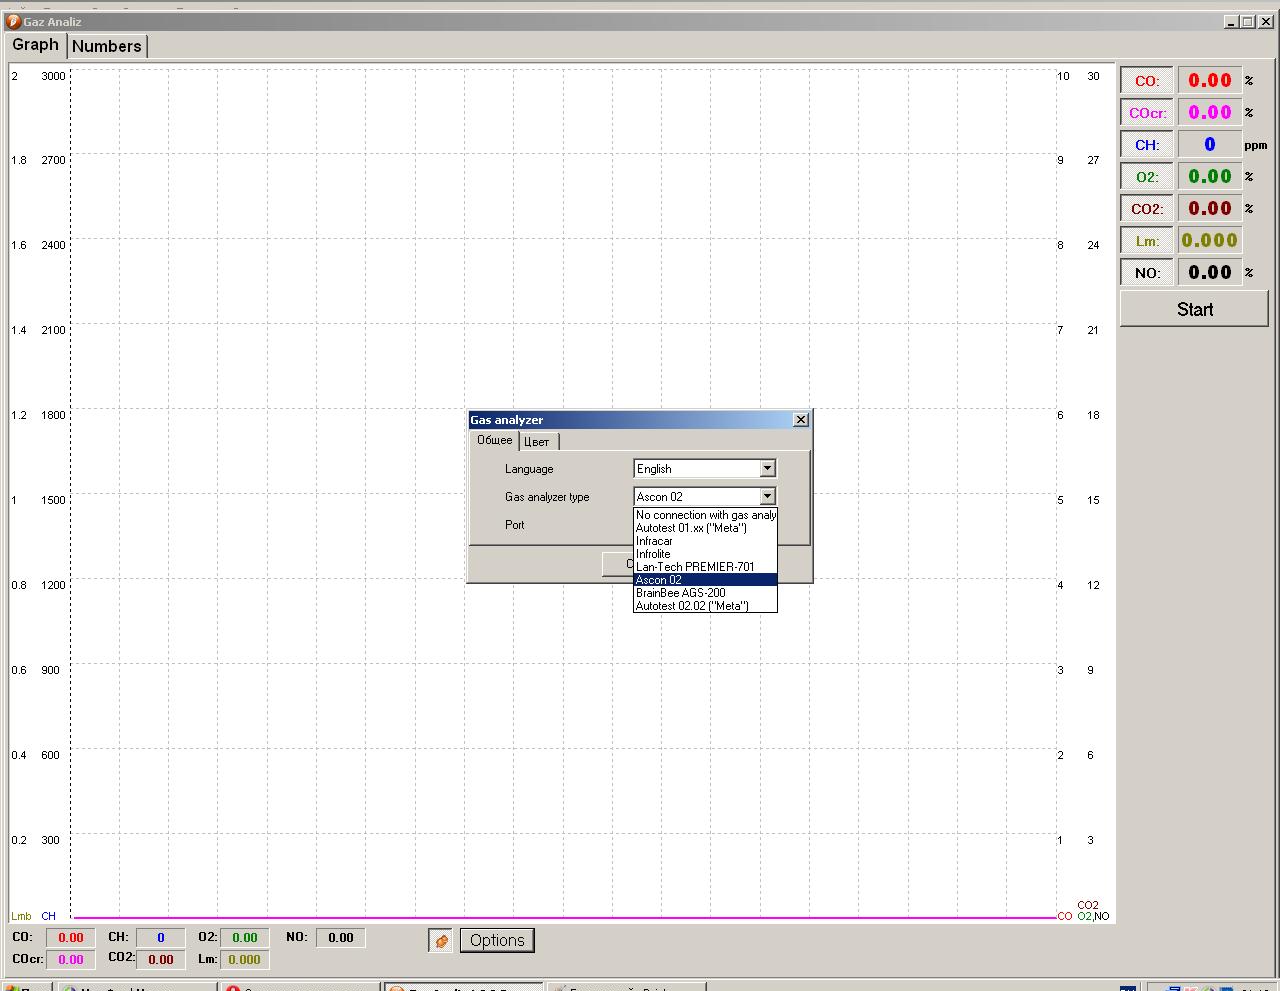Screen dimensions: 1280x991
Task: Close the Gas analyzer dialog
Action: point(800,420)
